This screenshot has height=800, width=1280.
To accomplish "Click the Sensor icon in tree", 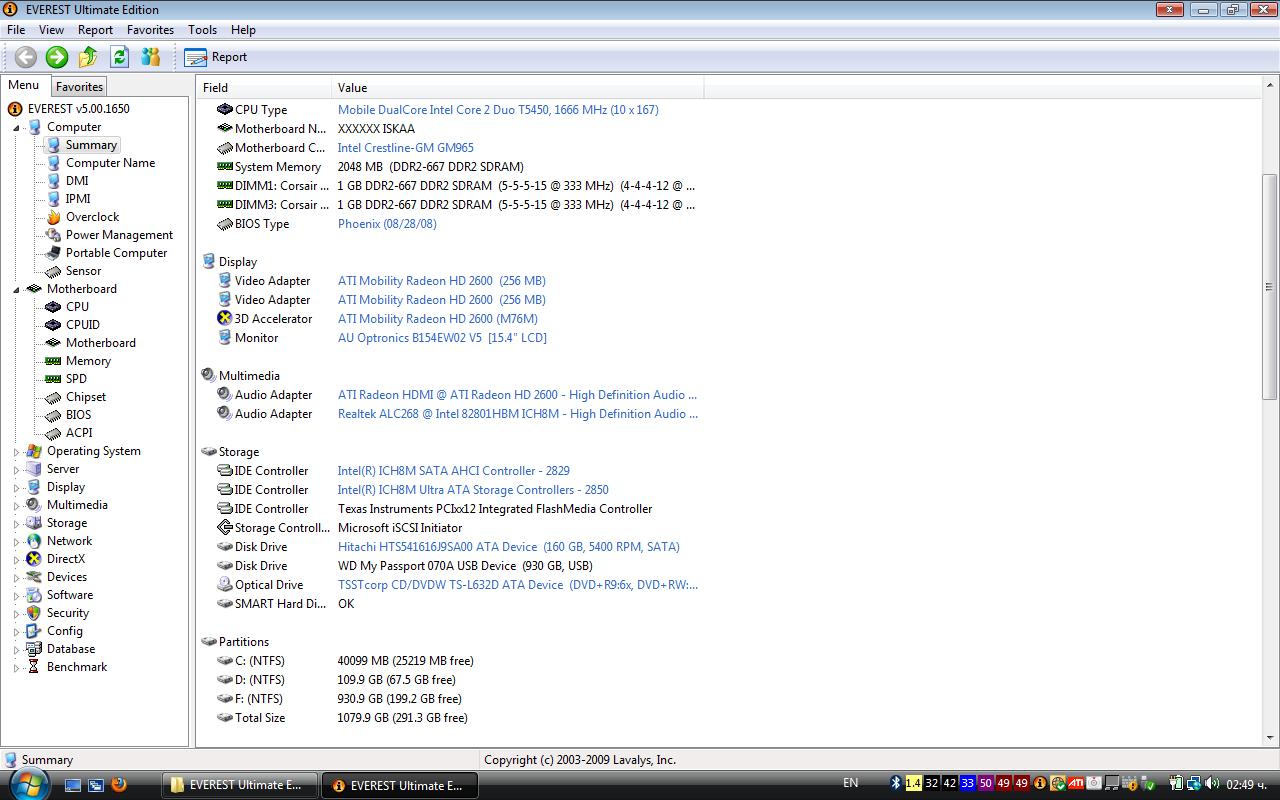I will (x=53, y=271).
